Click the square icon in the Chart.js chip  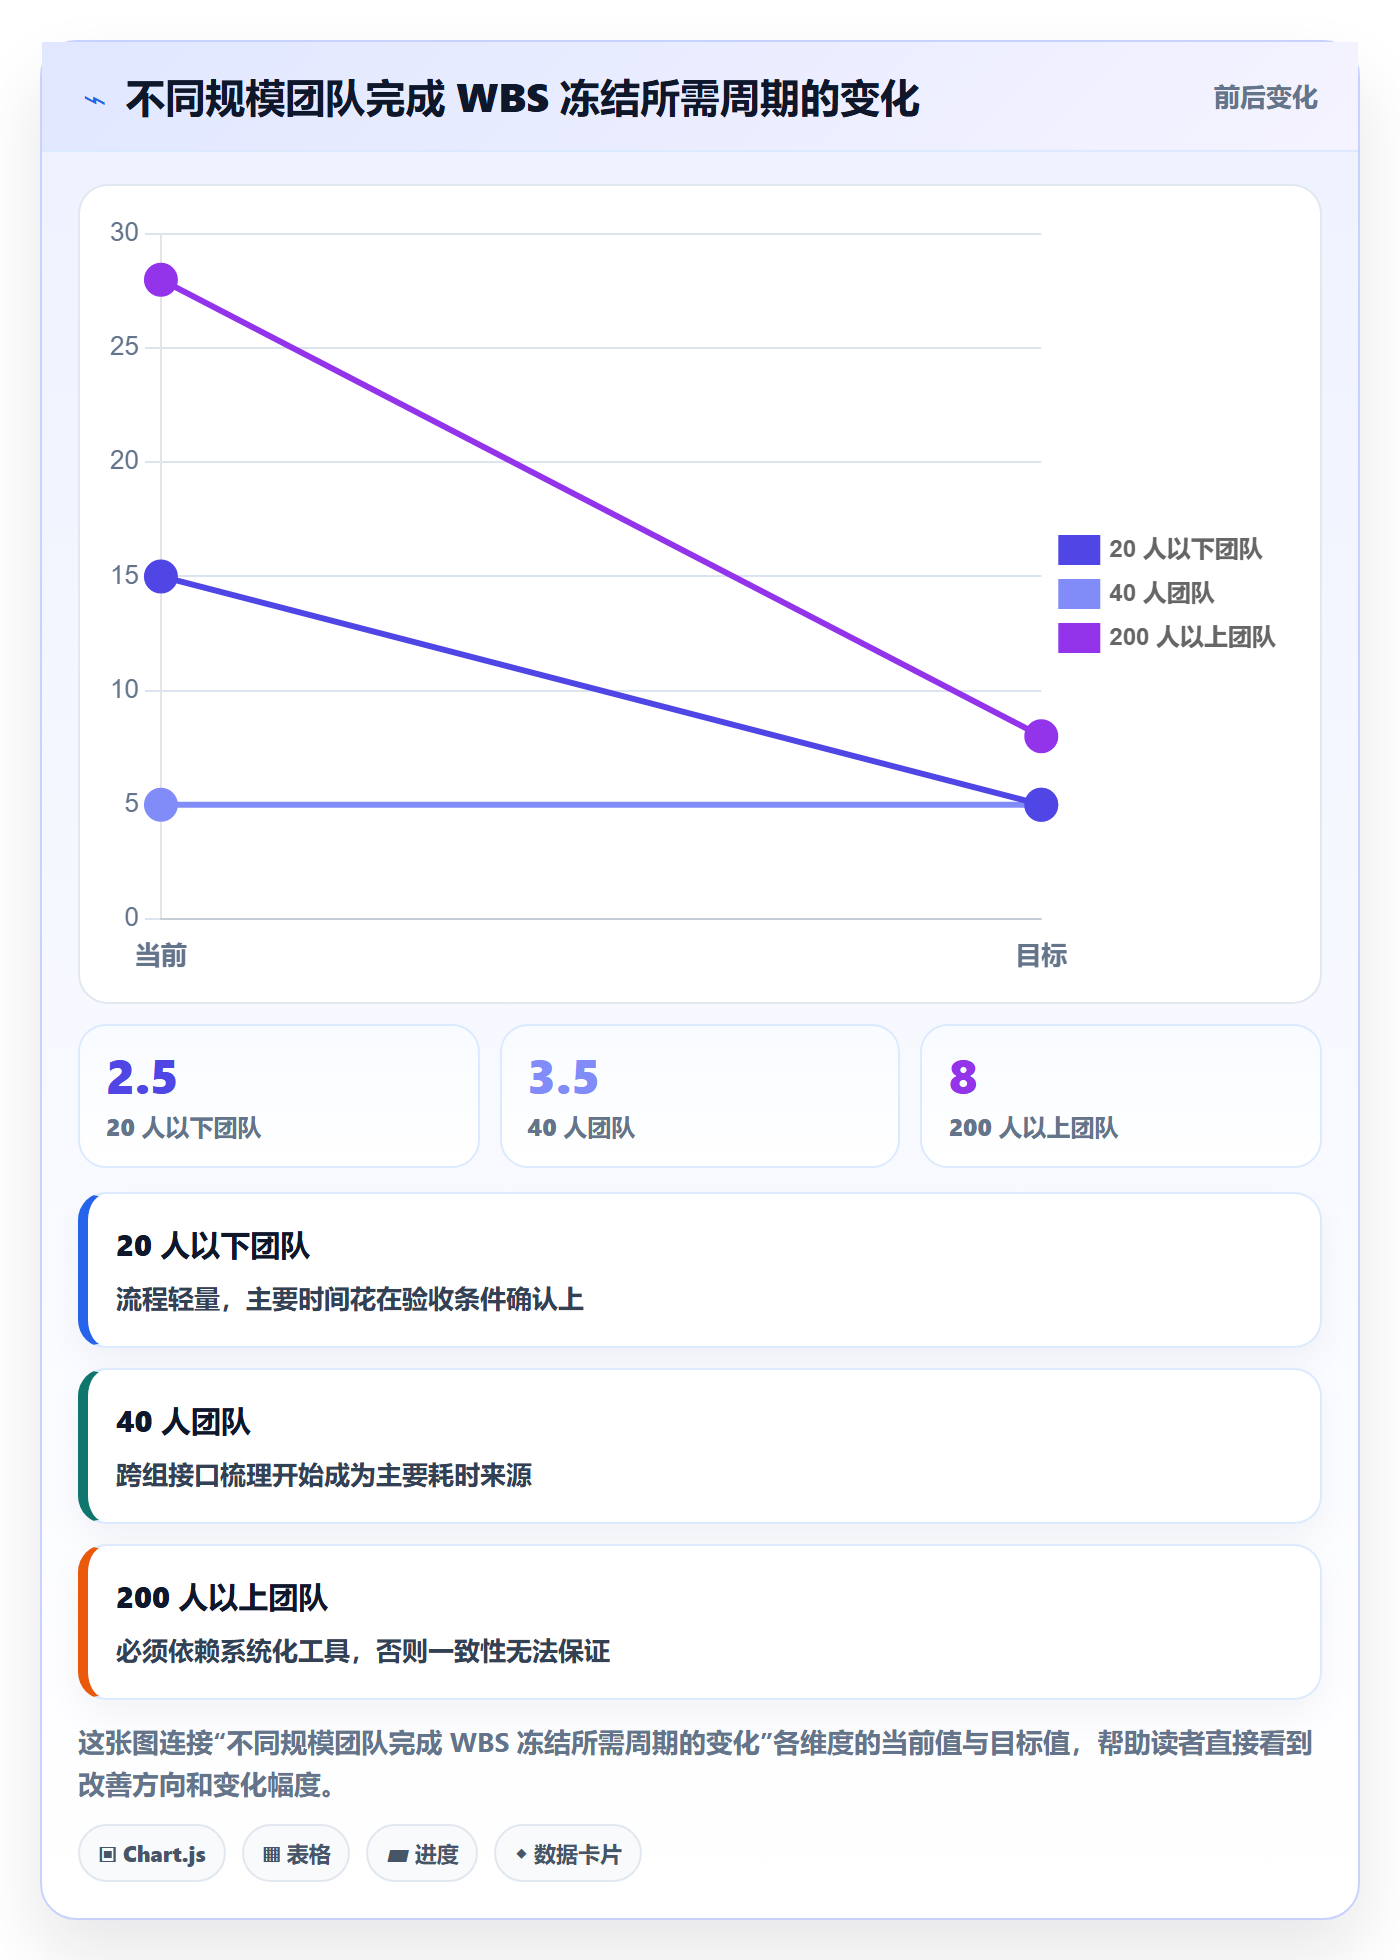[108, 1855]
